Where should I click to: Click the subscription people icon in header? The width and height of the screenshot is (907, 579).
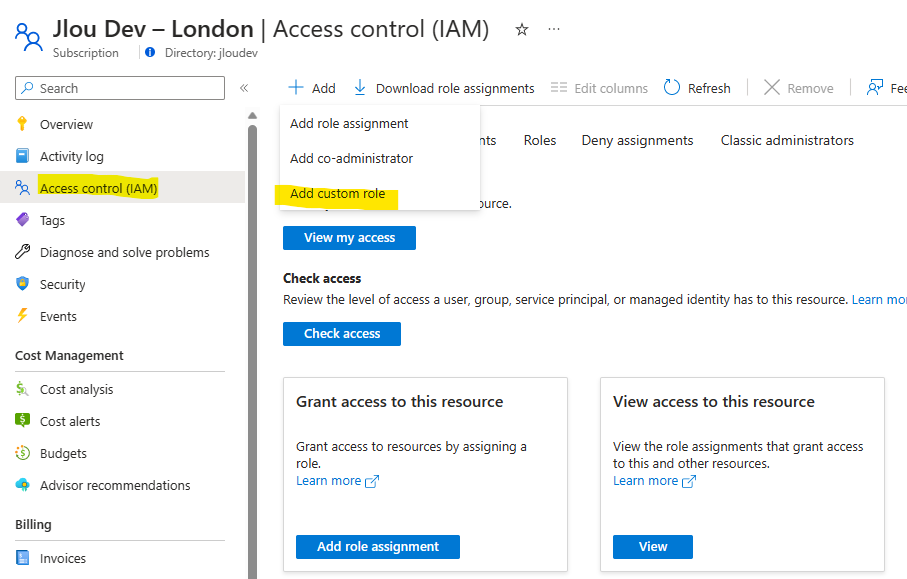tap(28, 37)
